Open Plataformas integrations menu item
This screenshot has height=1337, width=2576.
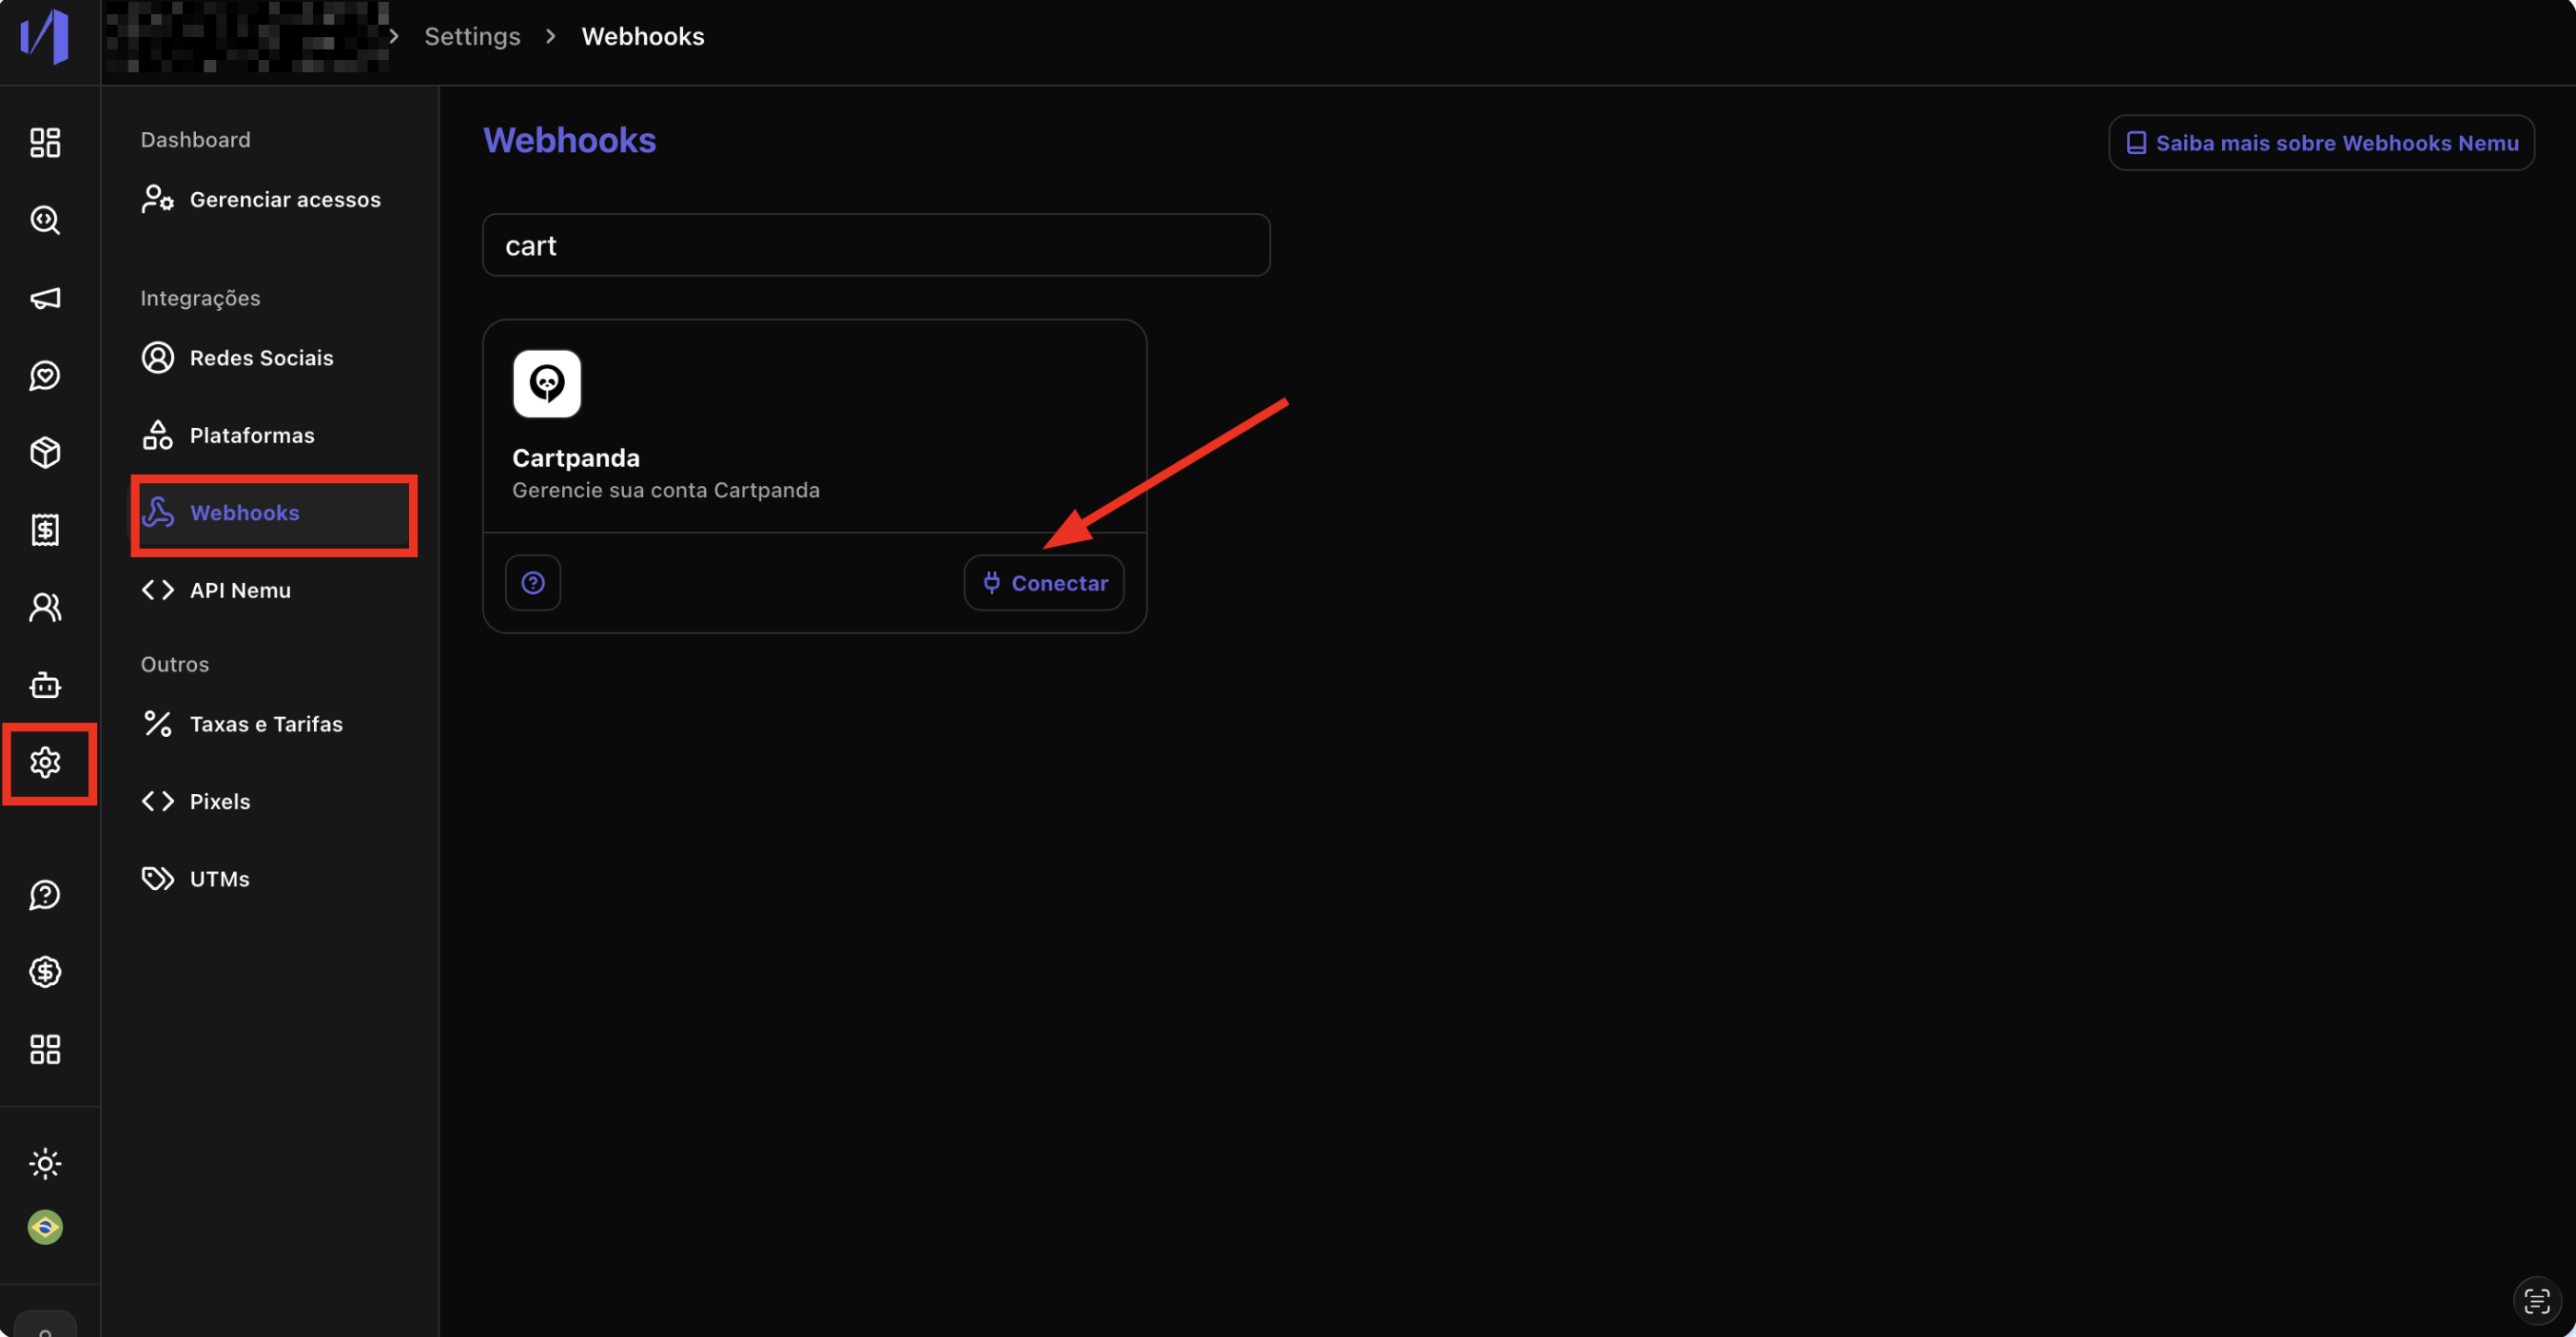252,435
